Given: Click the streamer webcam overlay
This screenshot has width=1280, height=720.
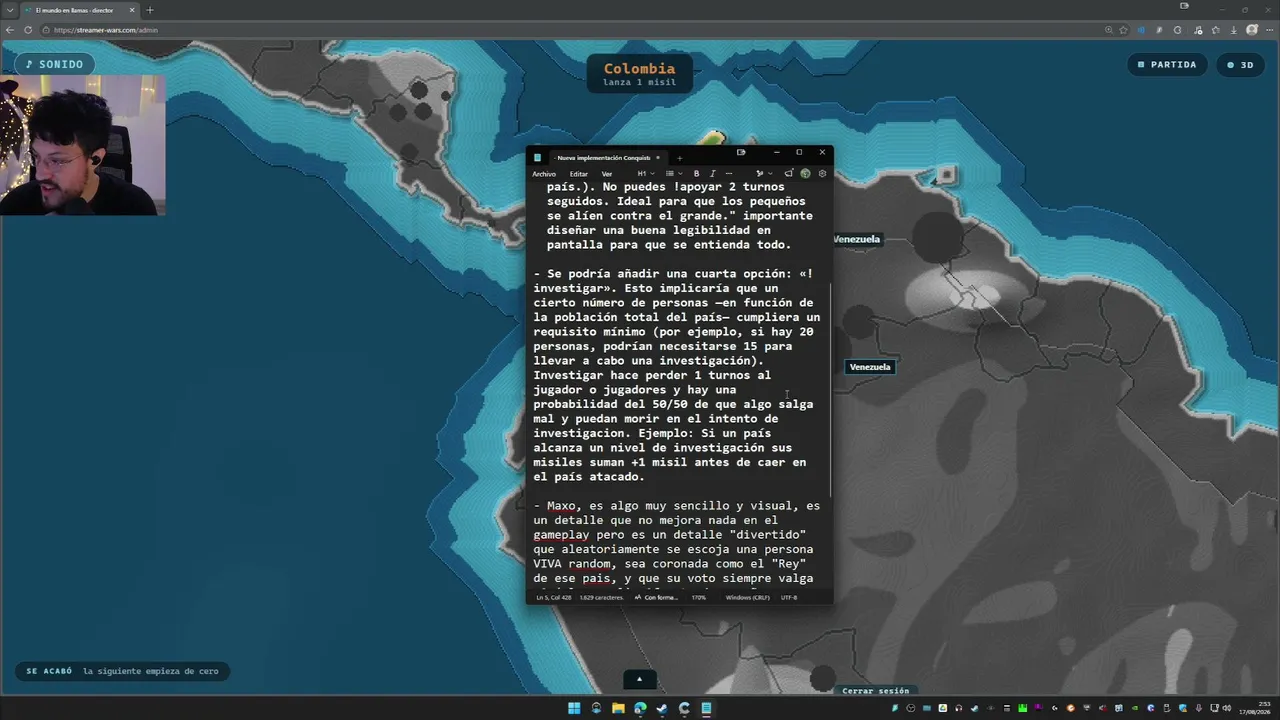Looking at the screenshot, I should (82, 145).
